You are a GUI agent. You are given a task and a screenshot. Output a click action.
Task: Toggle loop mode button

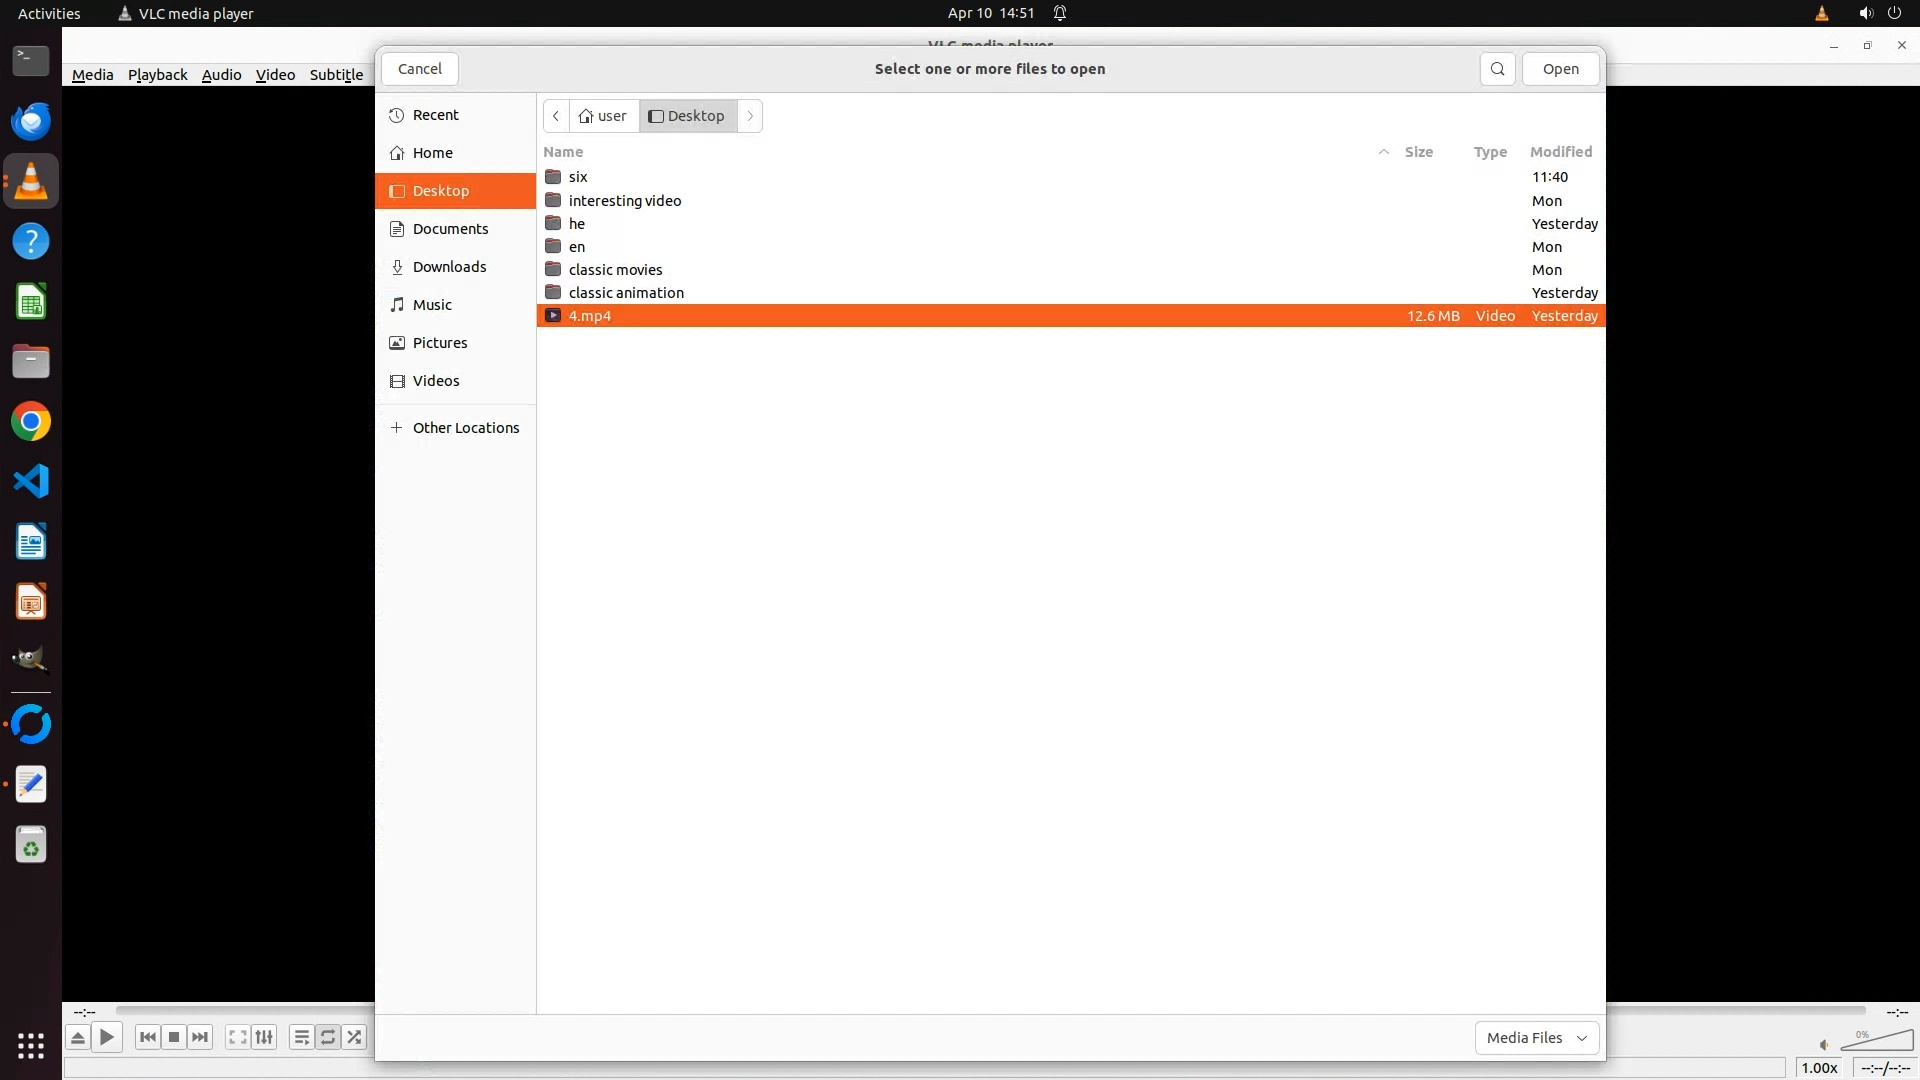click(x=328, y=1037)
